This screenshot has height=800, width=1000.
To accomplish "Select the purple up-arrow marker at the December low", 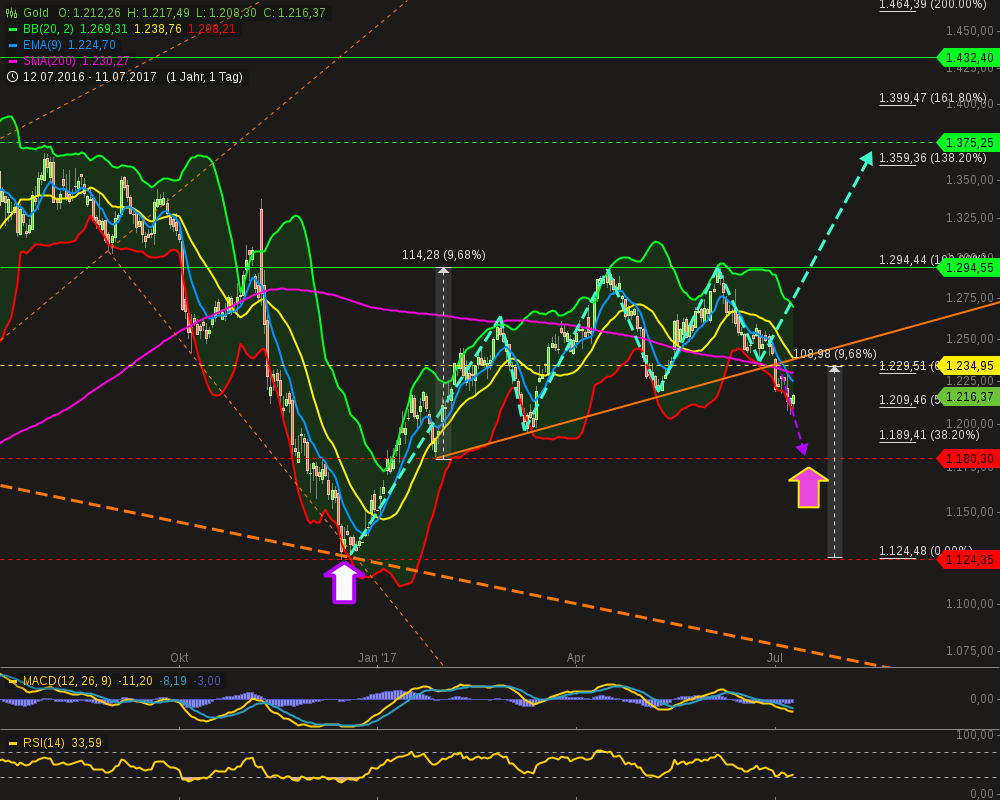I will pos(345,580).
